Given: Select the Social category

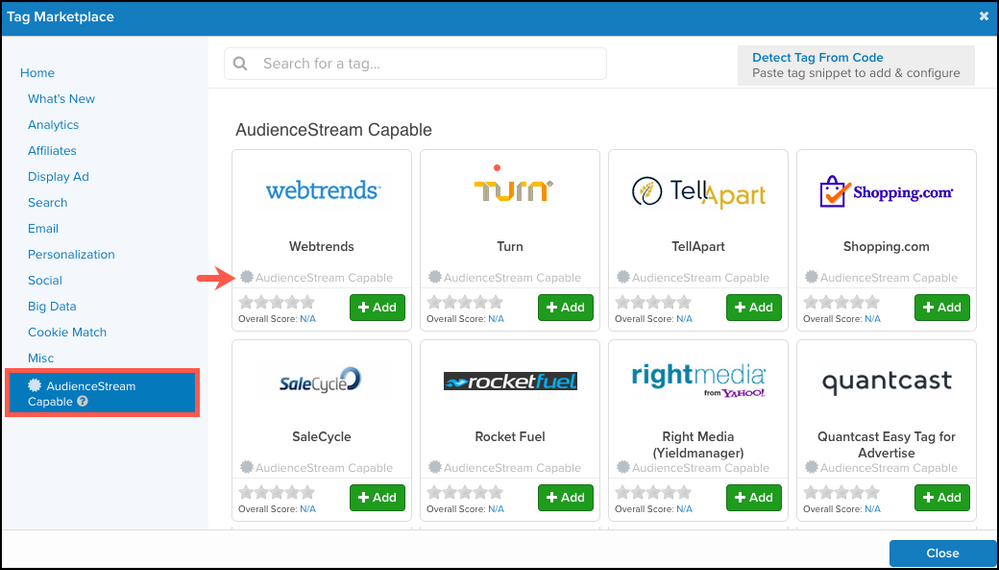Looking at the screenshot, I should click(x=45, y=280).
